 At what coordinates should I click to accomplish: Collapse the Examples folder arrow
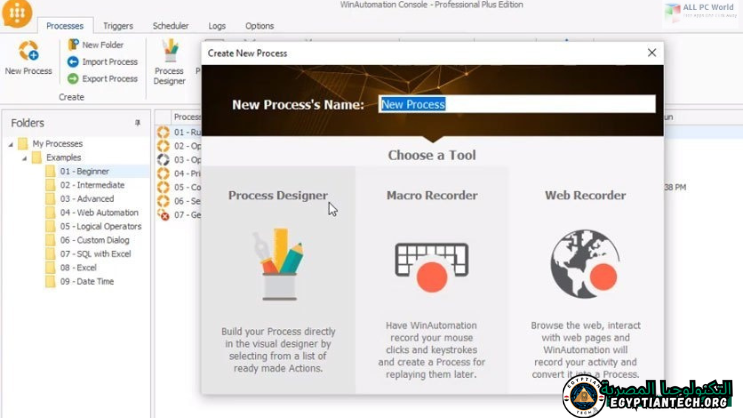coord(25,158)
